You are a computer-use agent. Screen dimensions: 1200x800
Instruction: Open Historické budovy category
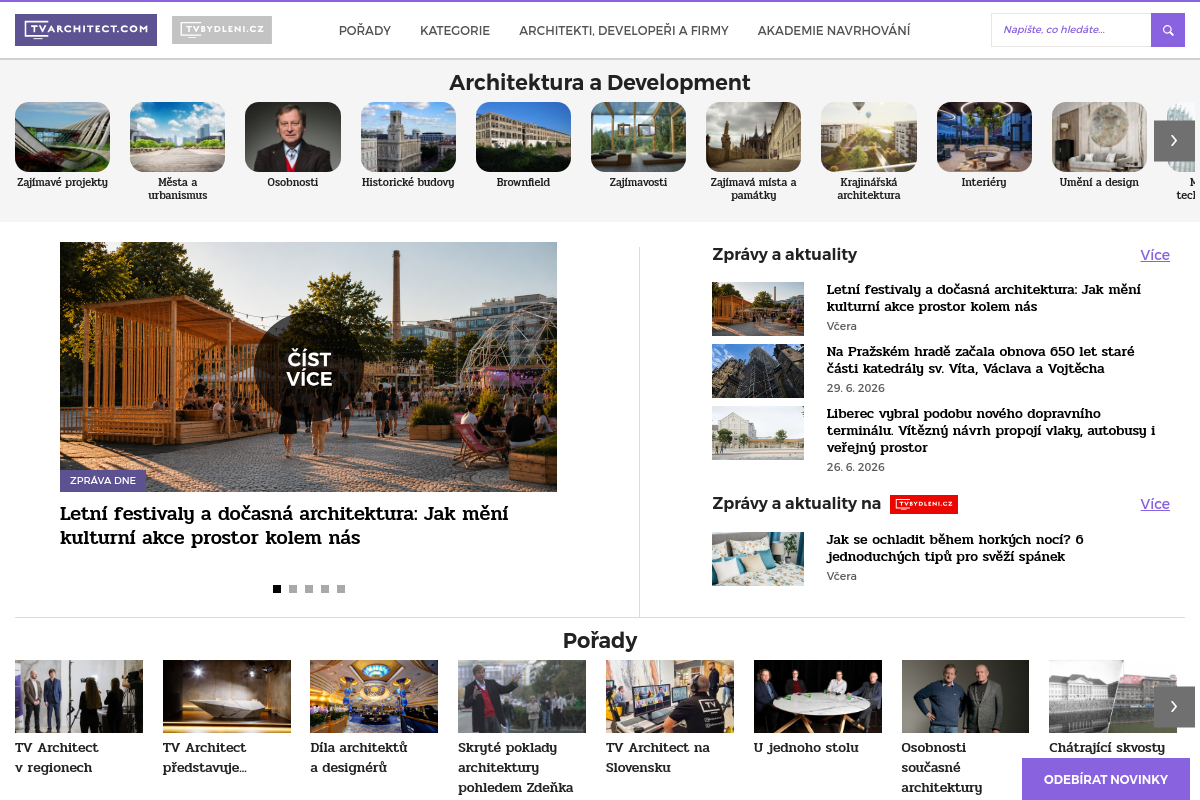coord(408,137)
